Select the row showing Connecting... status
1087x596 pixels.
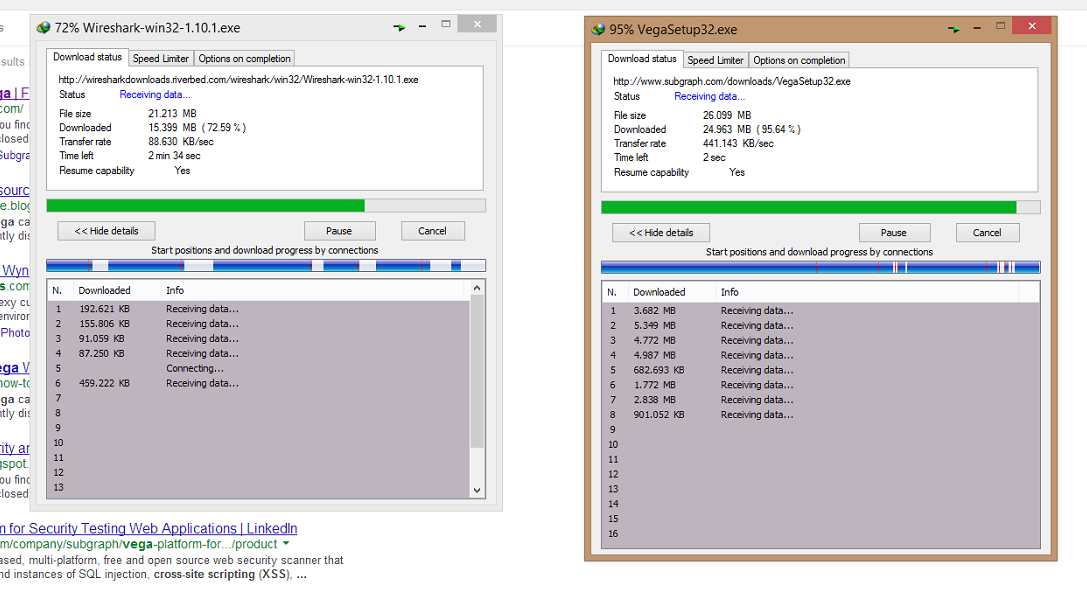click(x=259, y=369)
